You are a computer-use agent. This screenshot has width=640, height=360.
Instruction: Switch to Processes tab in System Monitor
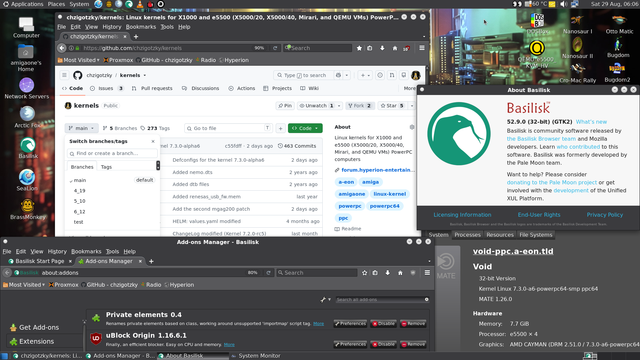467,235
